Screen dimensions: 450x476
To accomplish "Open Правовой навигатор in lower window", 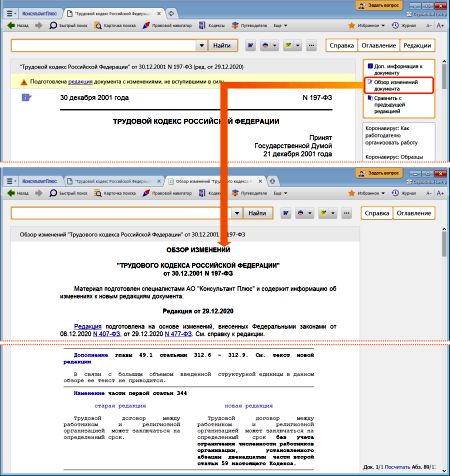I will (167, 193).
